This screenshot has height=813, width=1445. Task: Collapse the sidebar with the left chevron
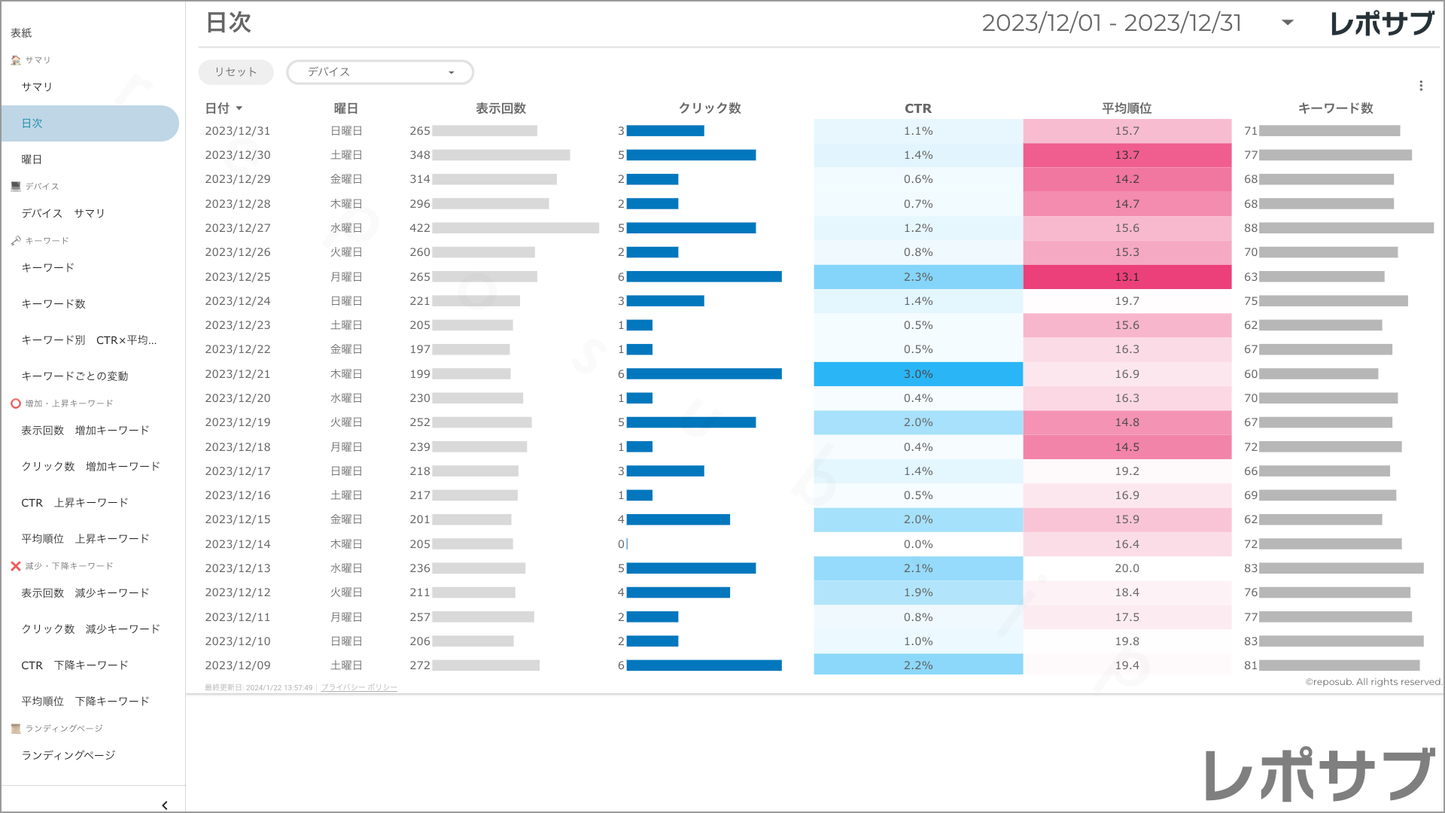click(x=165, y=805)
